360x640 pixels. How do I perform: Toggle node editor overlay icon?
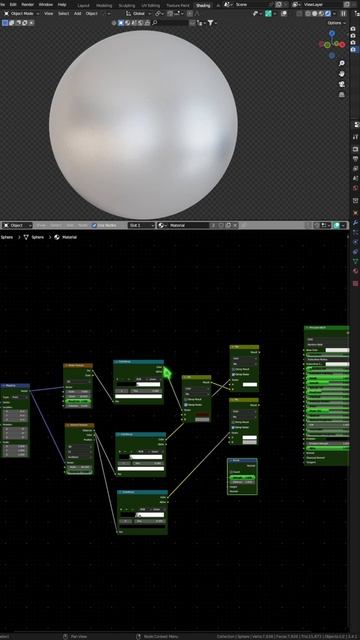point(336,225)
